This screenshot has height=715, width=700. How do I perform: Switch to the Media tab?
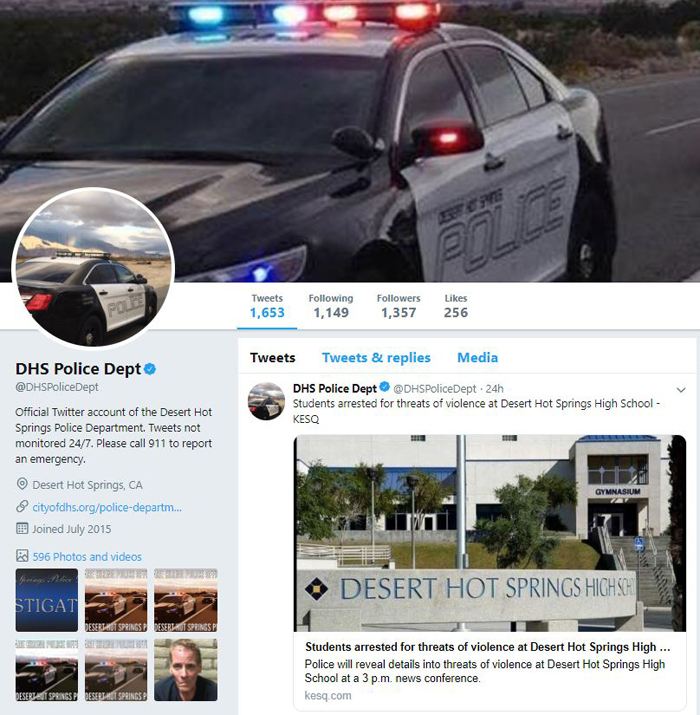[477, 358]
